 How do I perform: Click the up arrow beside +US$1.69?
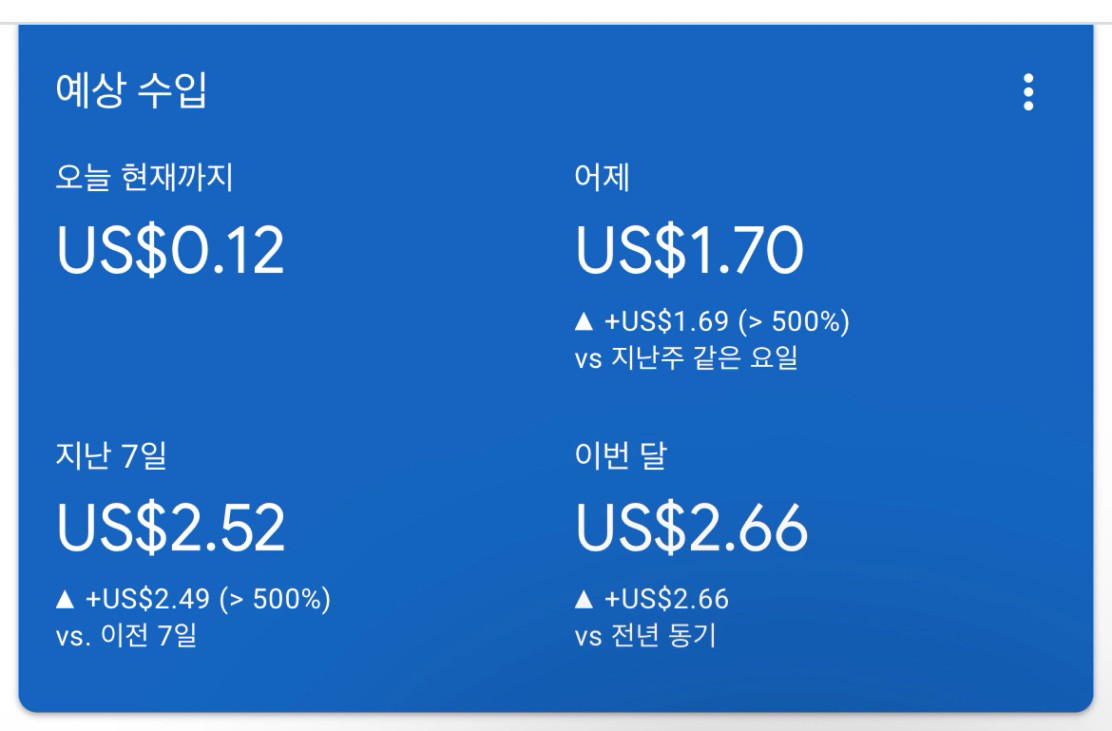coord(585,323)
